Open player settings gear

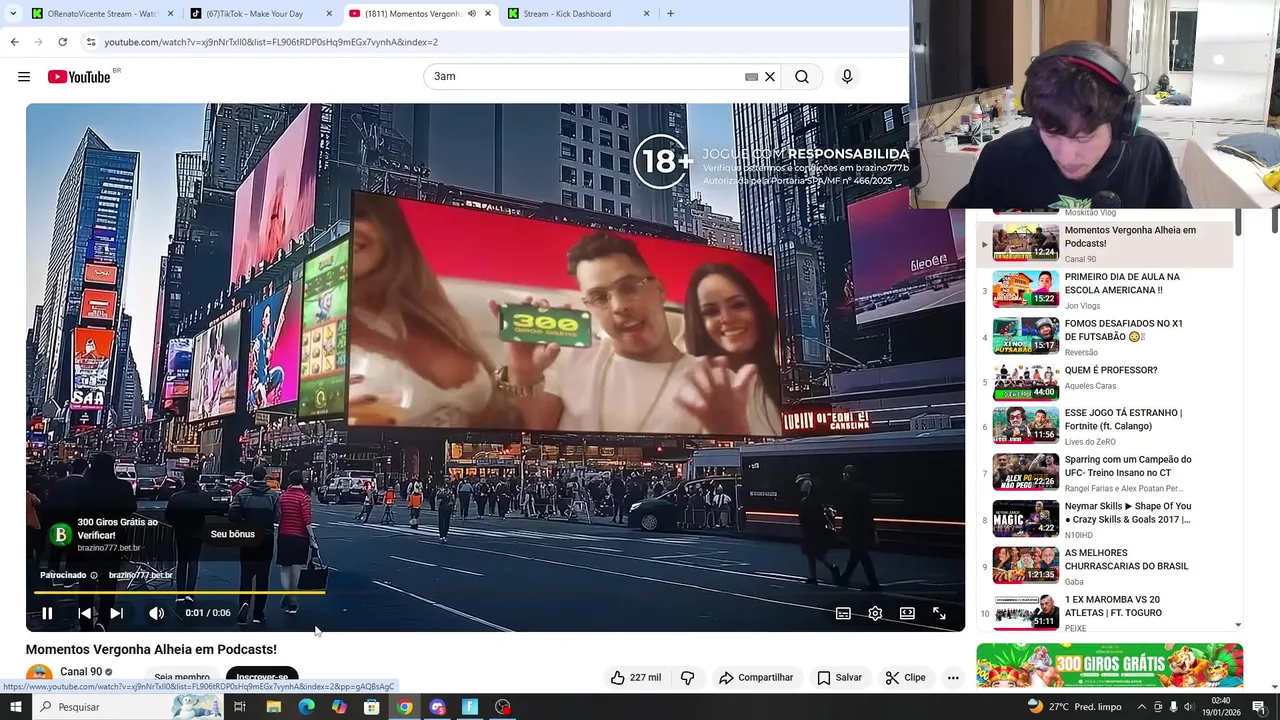click(x=875, y=613)
